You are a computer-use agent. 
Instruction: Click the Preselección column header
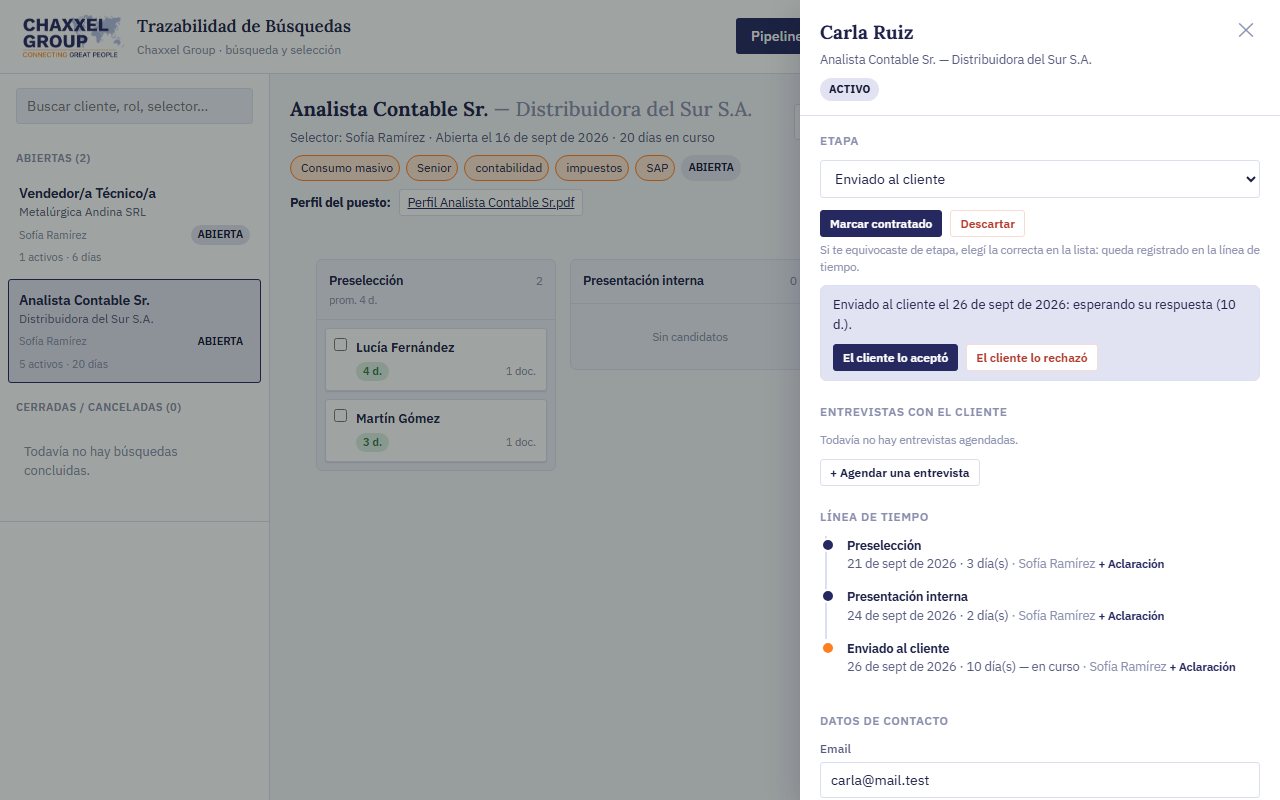tap(436, 288)
